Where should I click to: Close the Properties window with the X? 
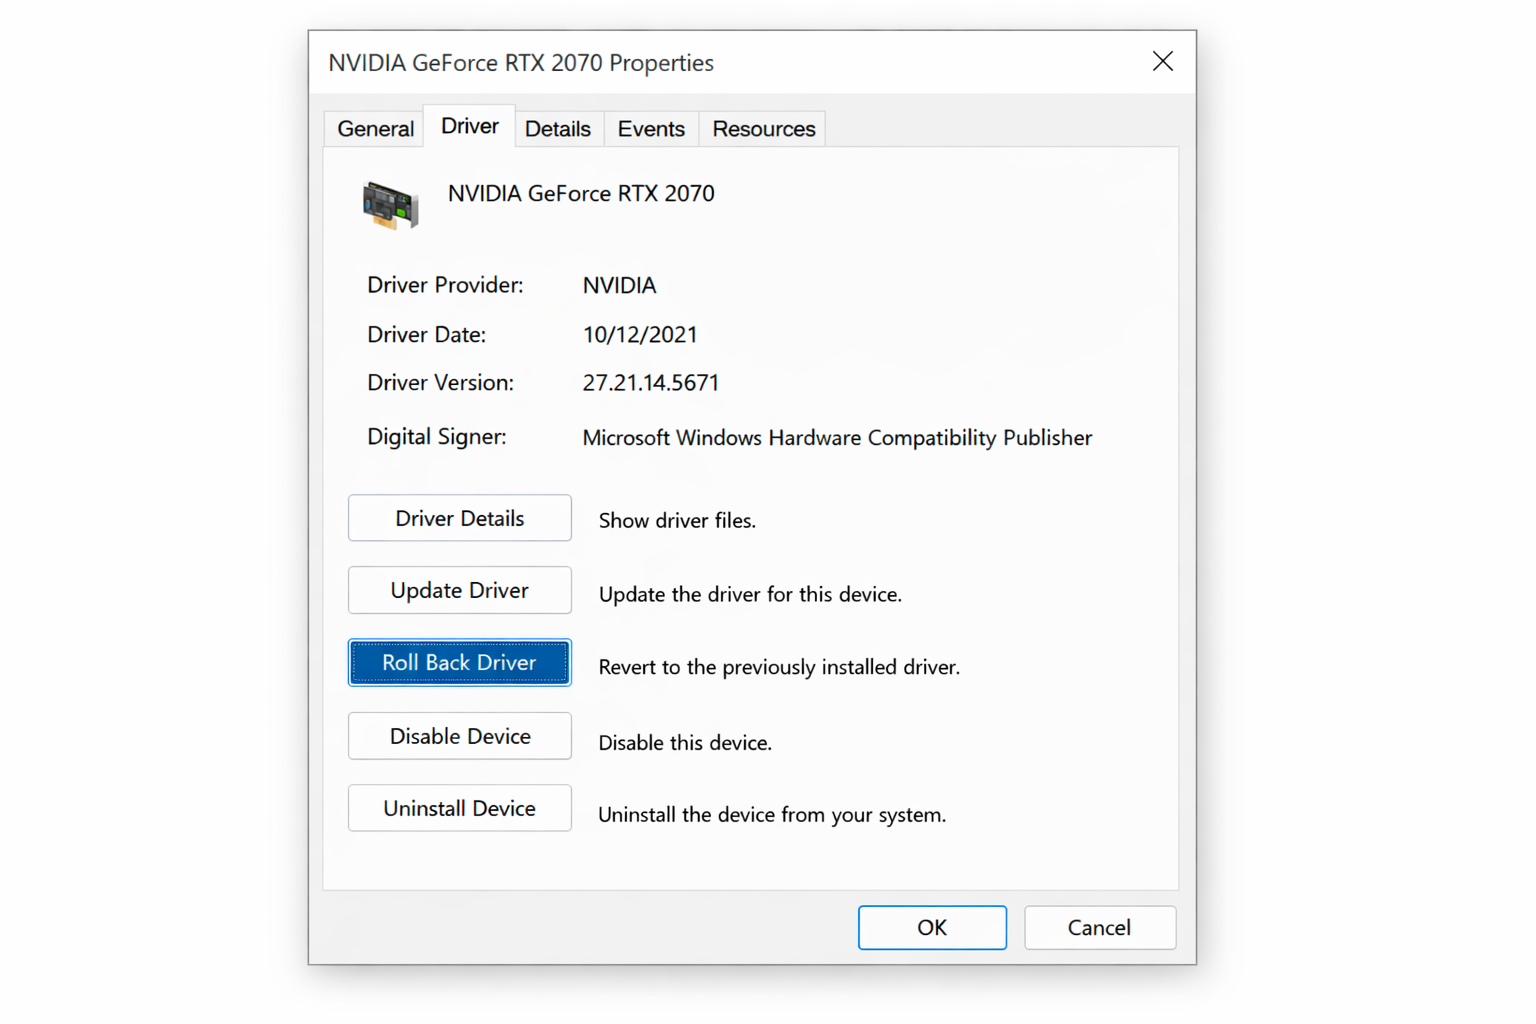[1162, 61]
